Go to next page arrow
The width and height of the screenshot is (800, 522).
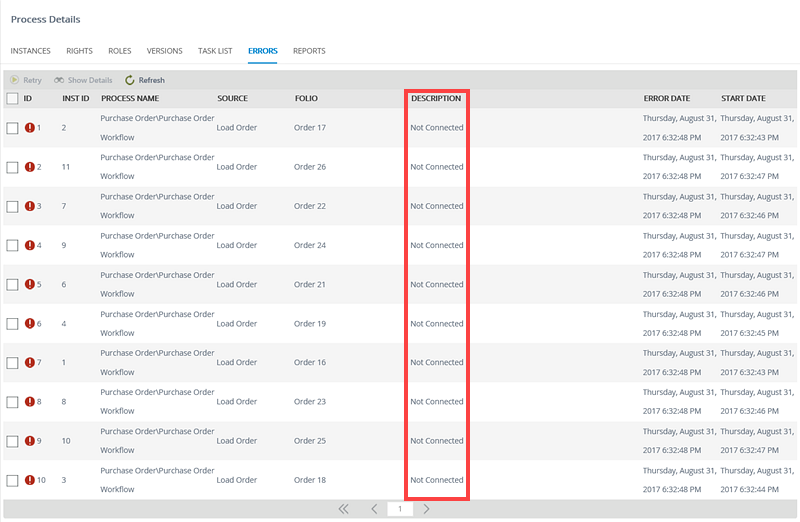pos(427,509)
